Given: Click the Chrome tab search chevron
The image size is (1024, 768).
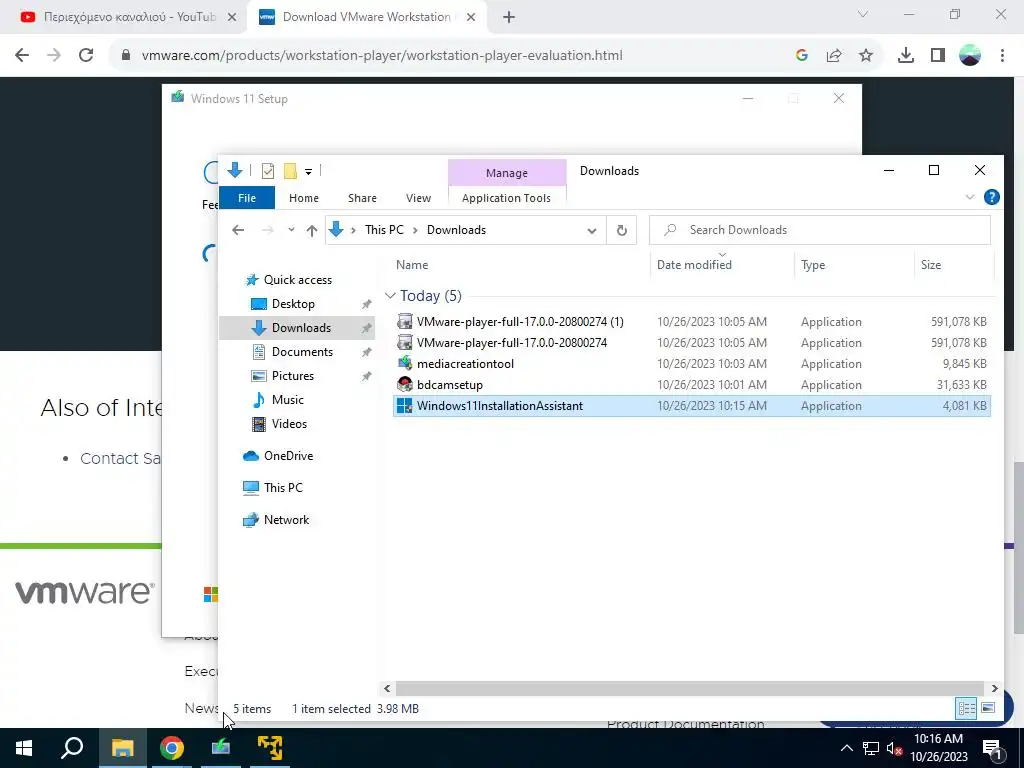Looking at the screenshot, I should pos(863,14).
